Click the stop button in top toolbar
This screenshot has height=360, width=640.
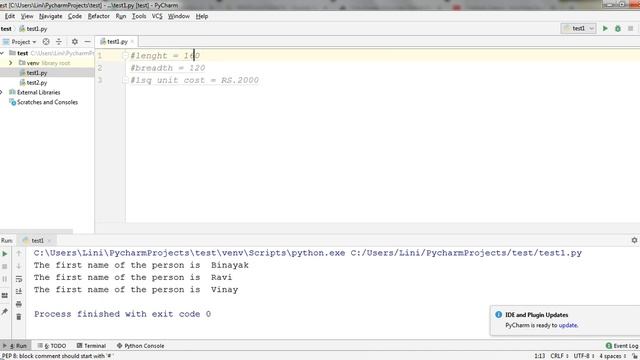[x=630, y=29]
